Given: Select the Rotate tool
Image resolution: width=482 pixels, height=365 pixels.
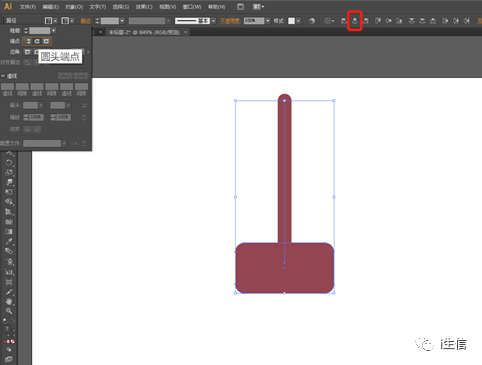Looking at the screenshot, I should pyautogui.click(x=9, y=163).
